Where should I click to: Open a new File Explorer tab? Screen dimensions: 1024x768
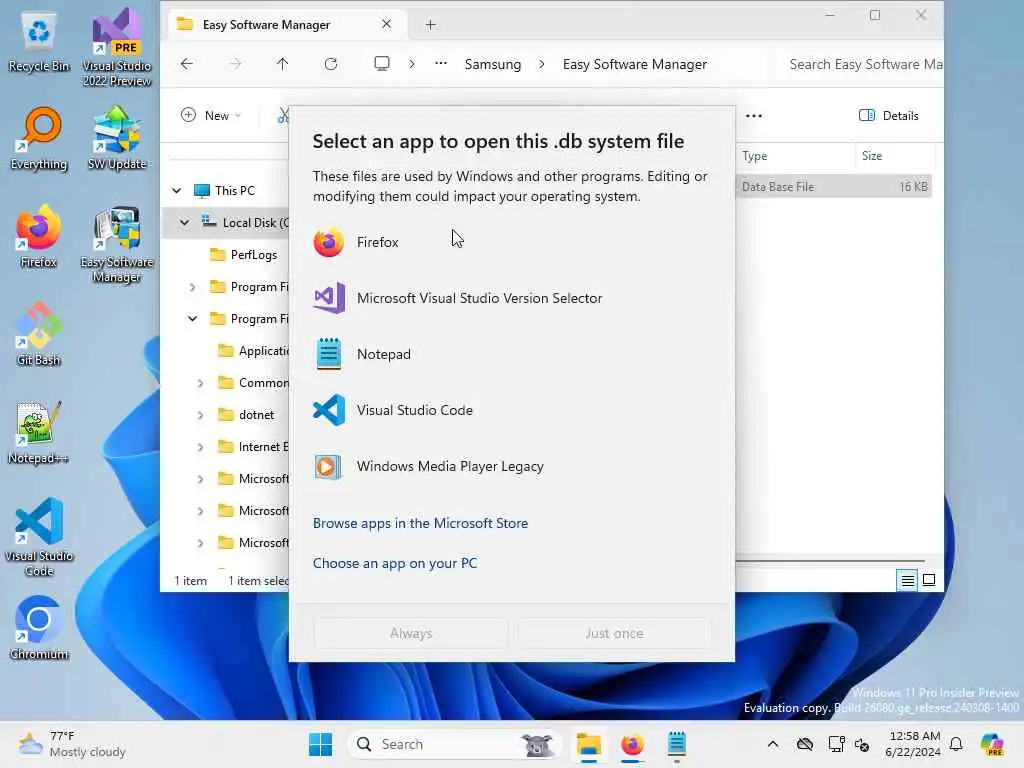click(x=430, y=25)
